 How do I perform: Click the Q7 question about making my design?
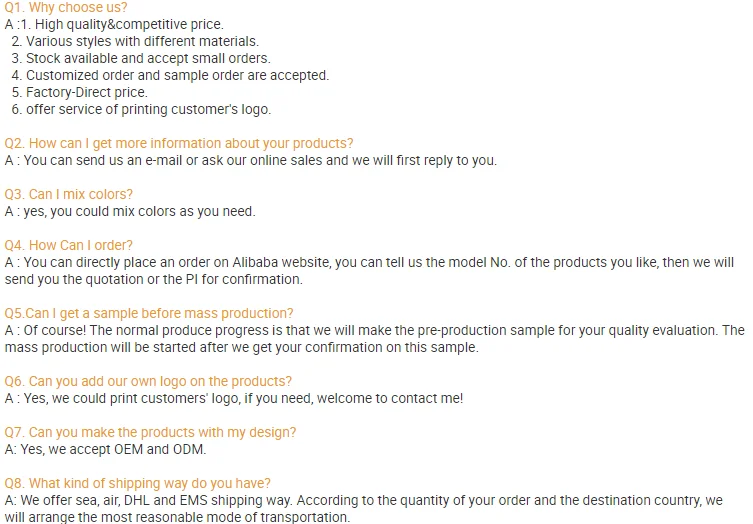pos(151,432)
